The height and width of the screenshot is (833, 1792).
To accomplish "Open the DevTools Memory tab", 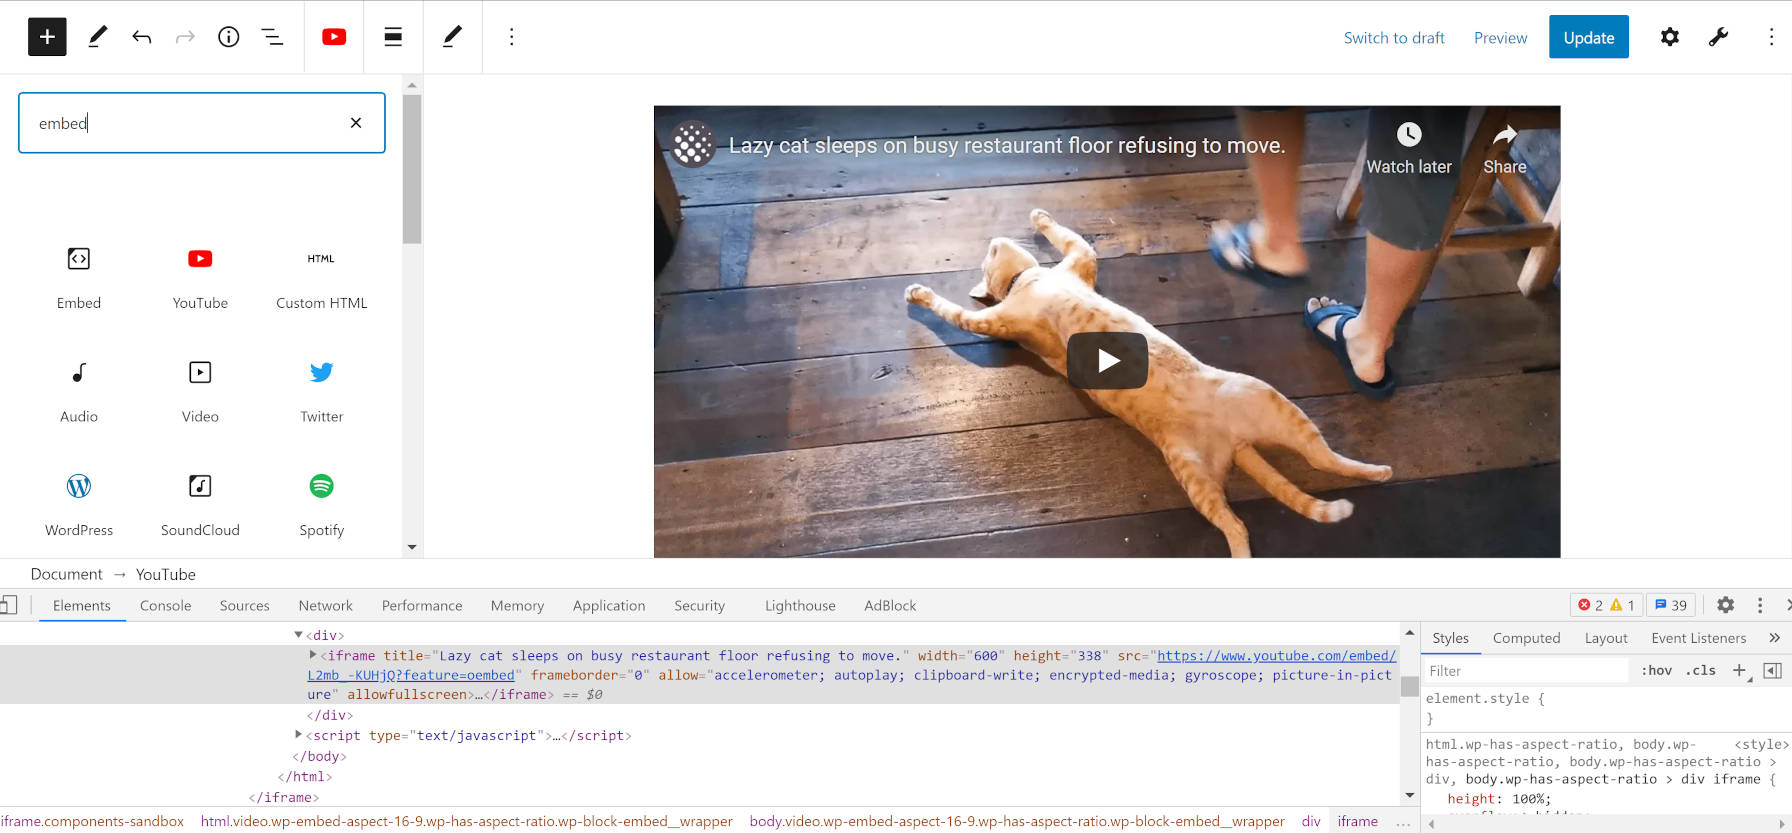I will pyautogui.click(x=517, y=605).
